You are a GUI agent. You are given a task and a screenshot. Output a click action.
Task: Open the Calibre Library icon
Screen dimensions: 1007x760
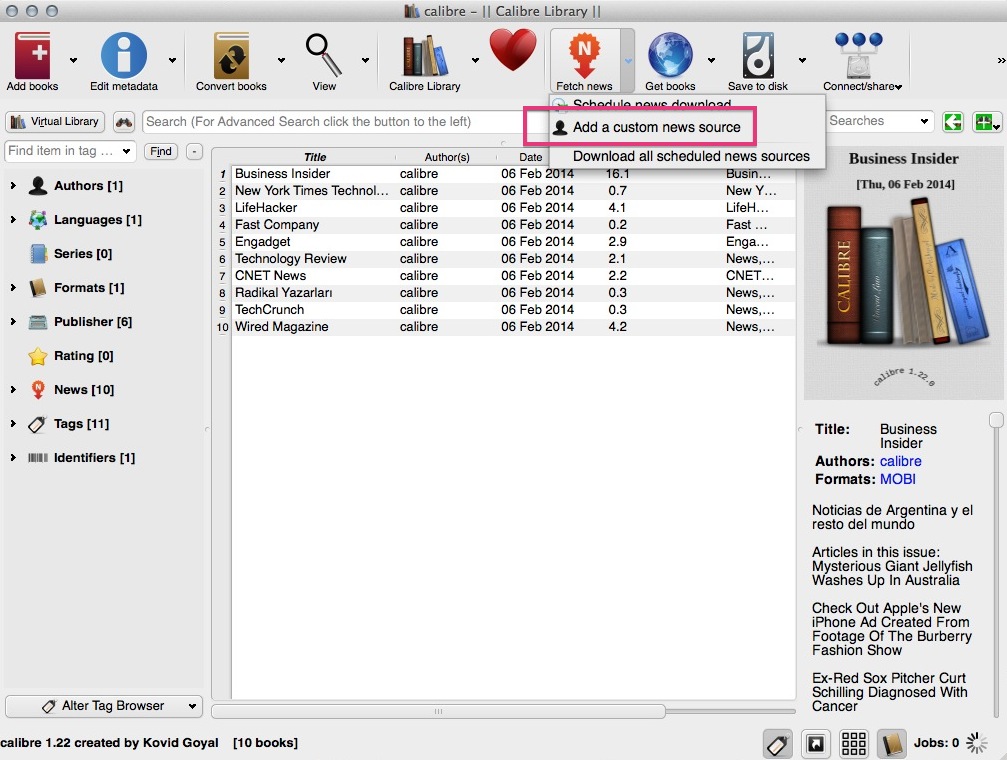[x=425, y=56]
